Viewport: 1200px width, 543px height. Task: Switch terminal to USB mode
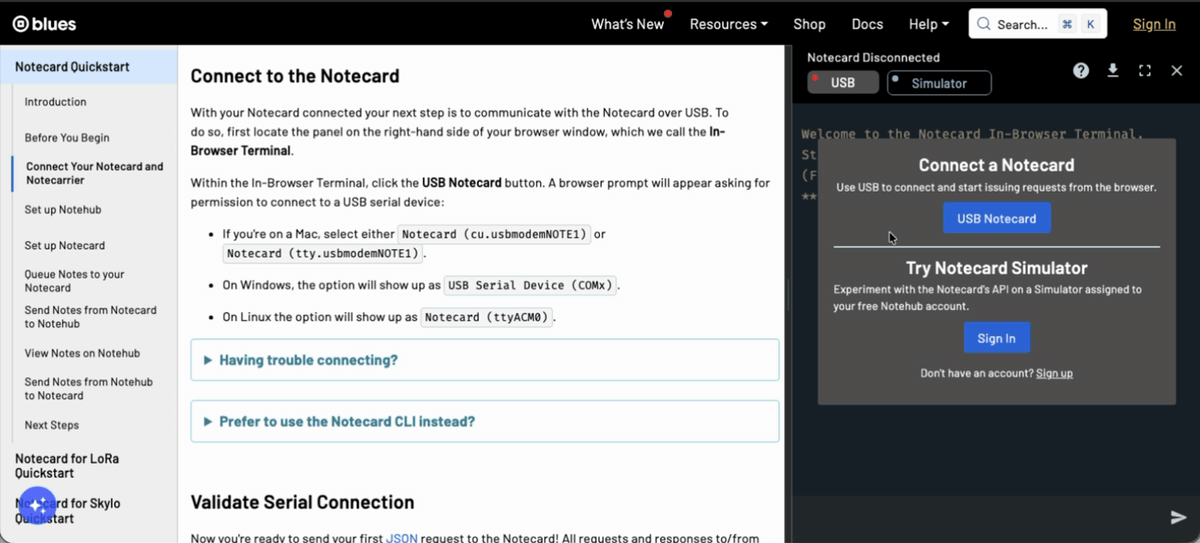pos(843,83)
